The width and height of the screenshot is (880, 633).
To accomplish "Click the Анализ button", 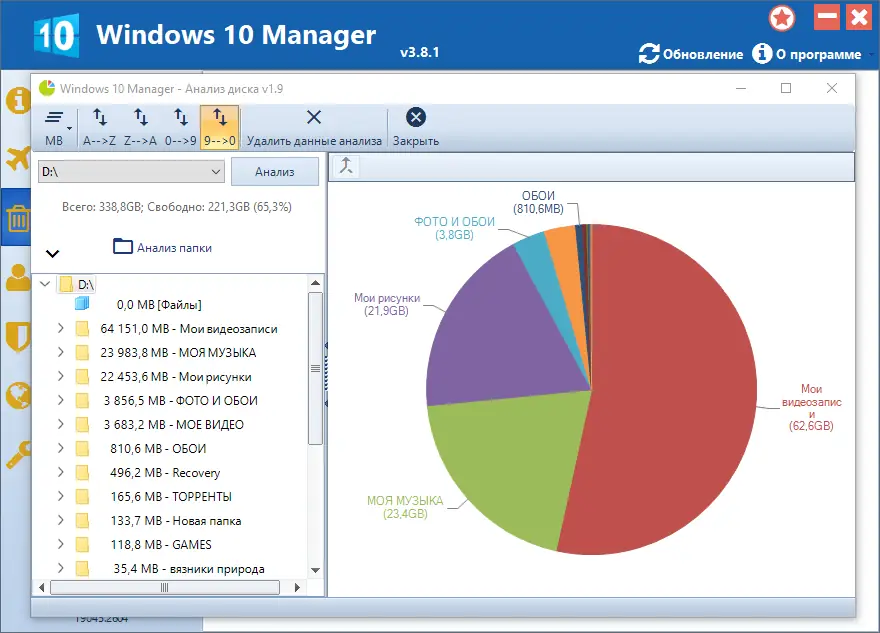I will (x=275, y=172).
